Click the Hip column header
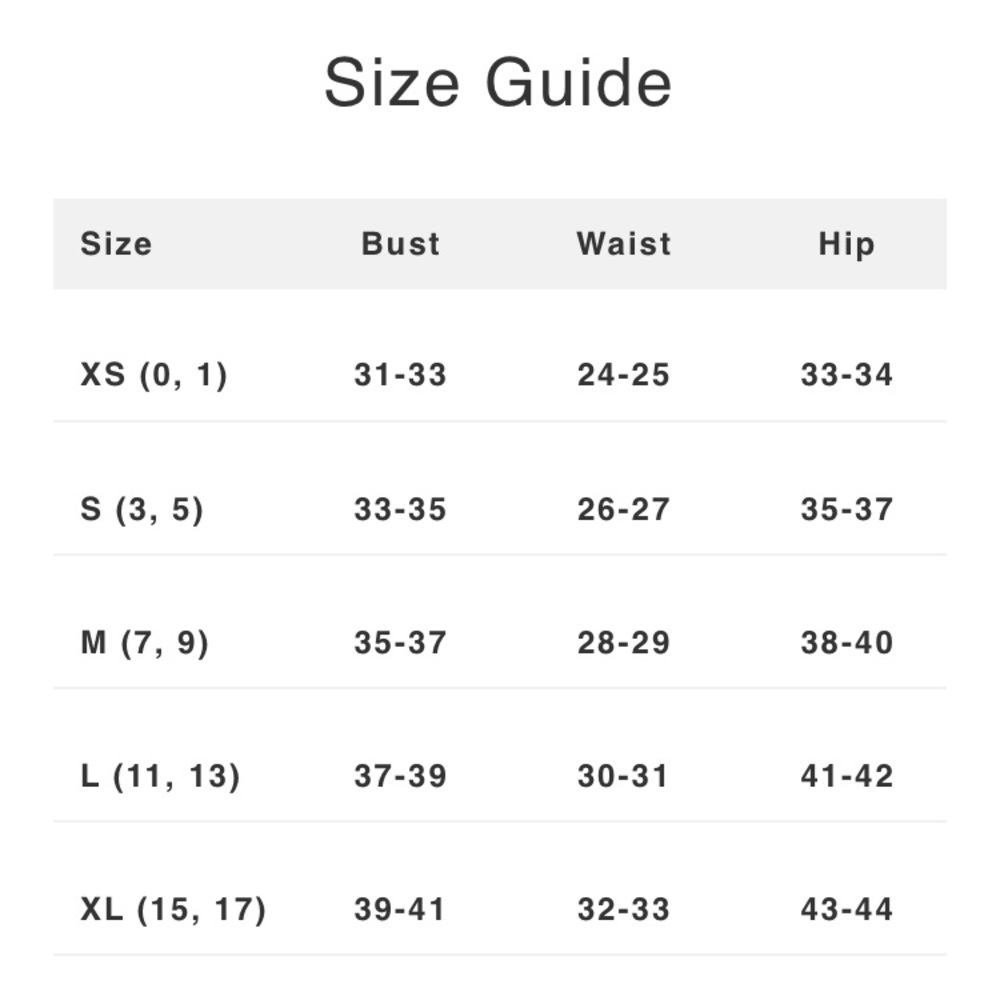The height and width of the screenshot is (1000, 1000). coord(846,244)
